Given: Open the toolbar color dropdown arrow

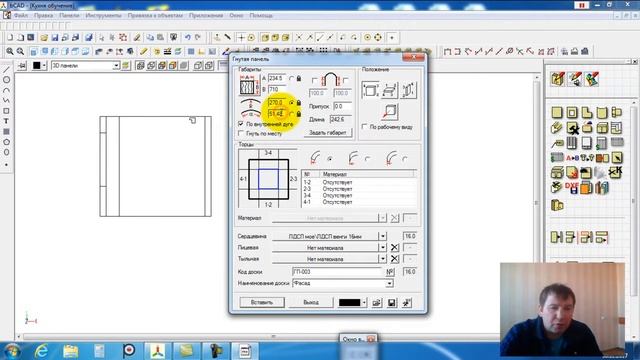Looking at the screenshot, I should [x=44, y=66].
